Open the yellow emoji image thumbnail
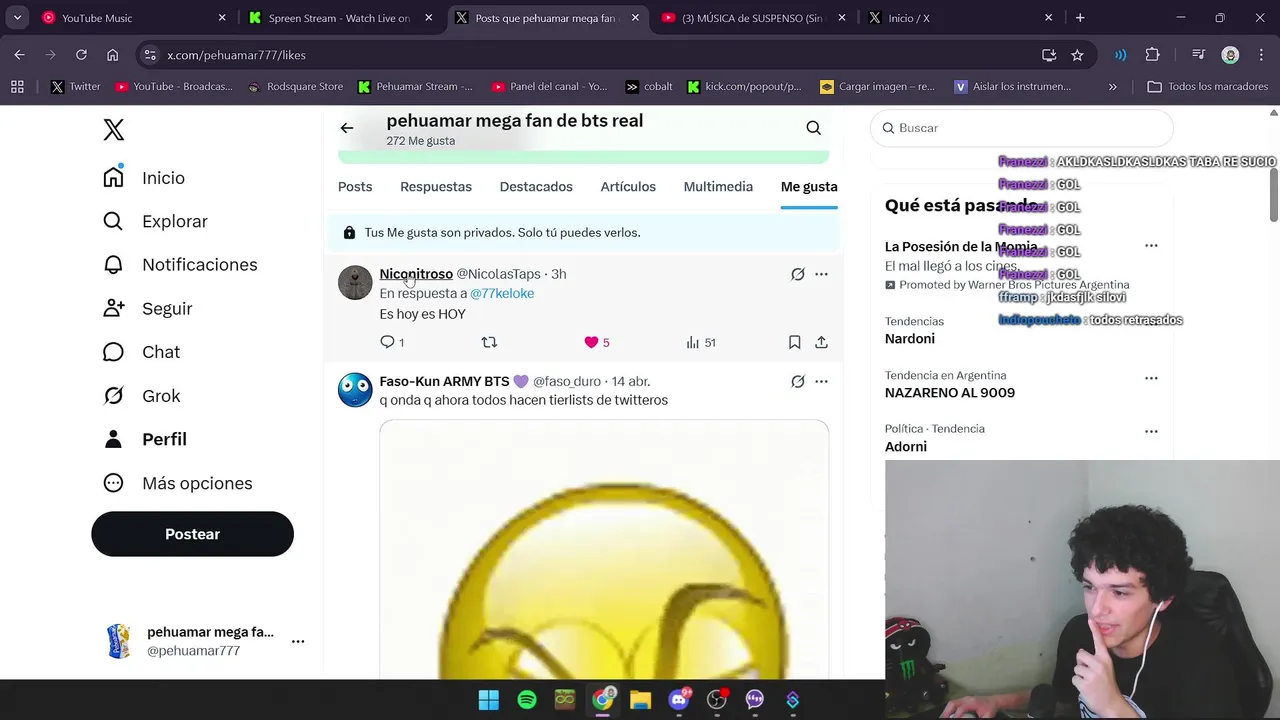1280x720 pixels. [x=604, y=550]
